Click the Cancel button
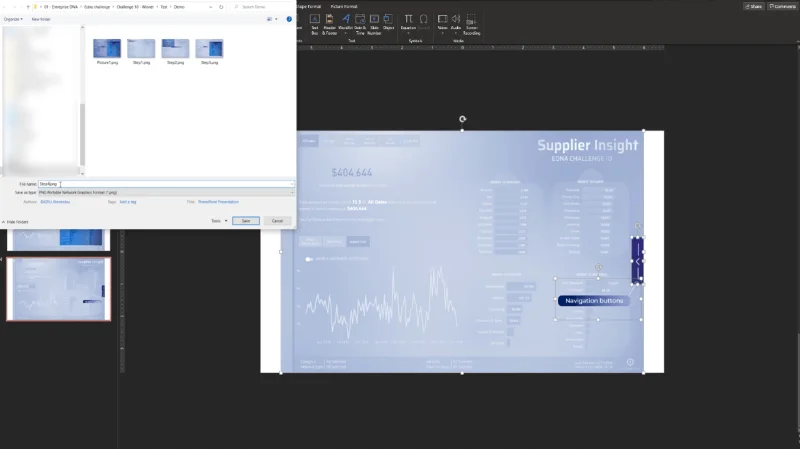Screen dimensions: 800x449 [x=277, y=221]
